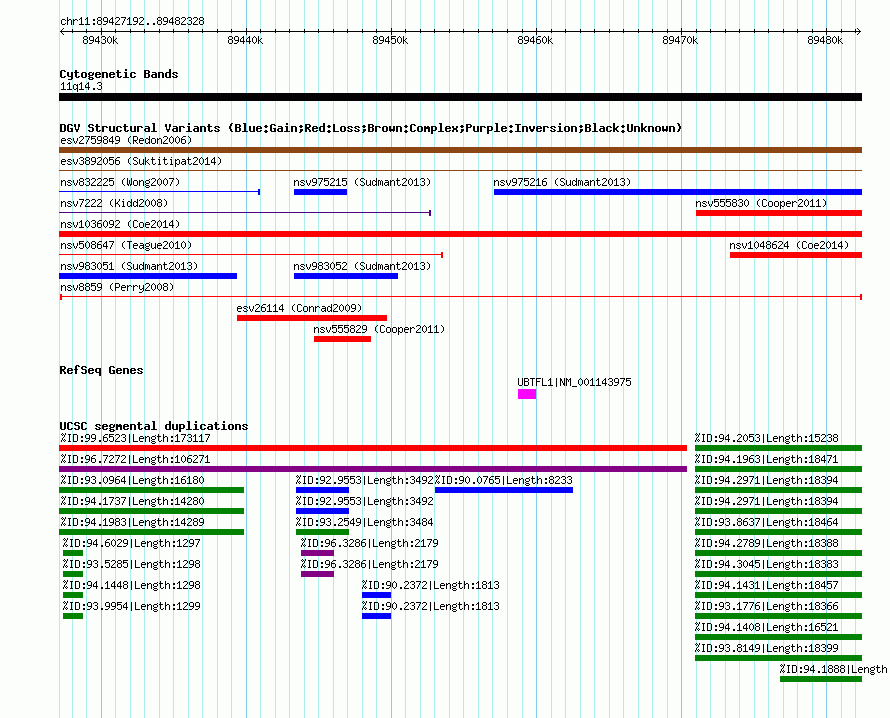Click the nsv1036092 (Coe2014) label
The height and width of the screenshot is (718, 890).
point(120,224)
